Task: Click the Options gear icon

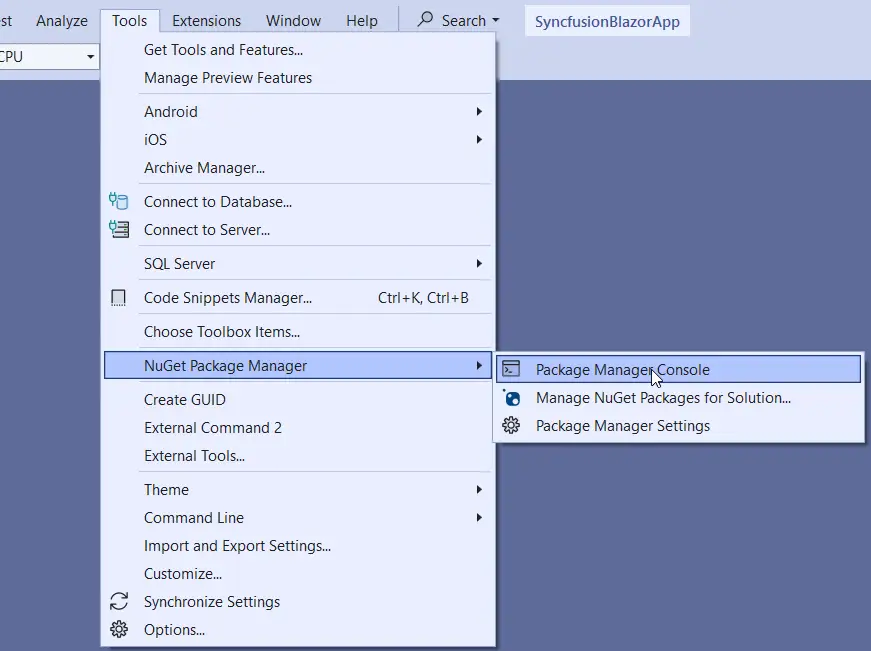Action: pyautogui.click(x=118, y=629)
